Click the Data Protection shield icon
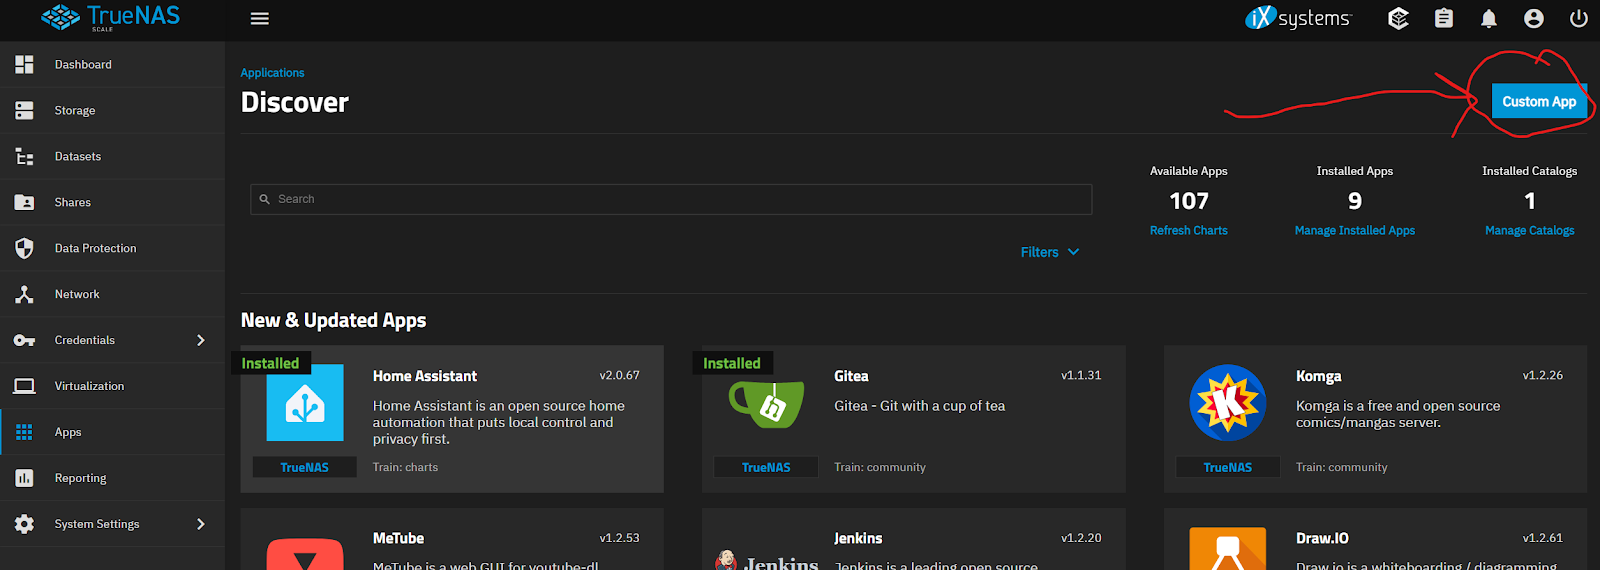Viewport: 1600px width, 570px height. [25, 248]
